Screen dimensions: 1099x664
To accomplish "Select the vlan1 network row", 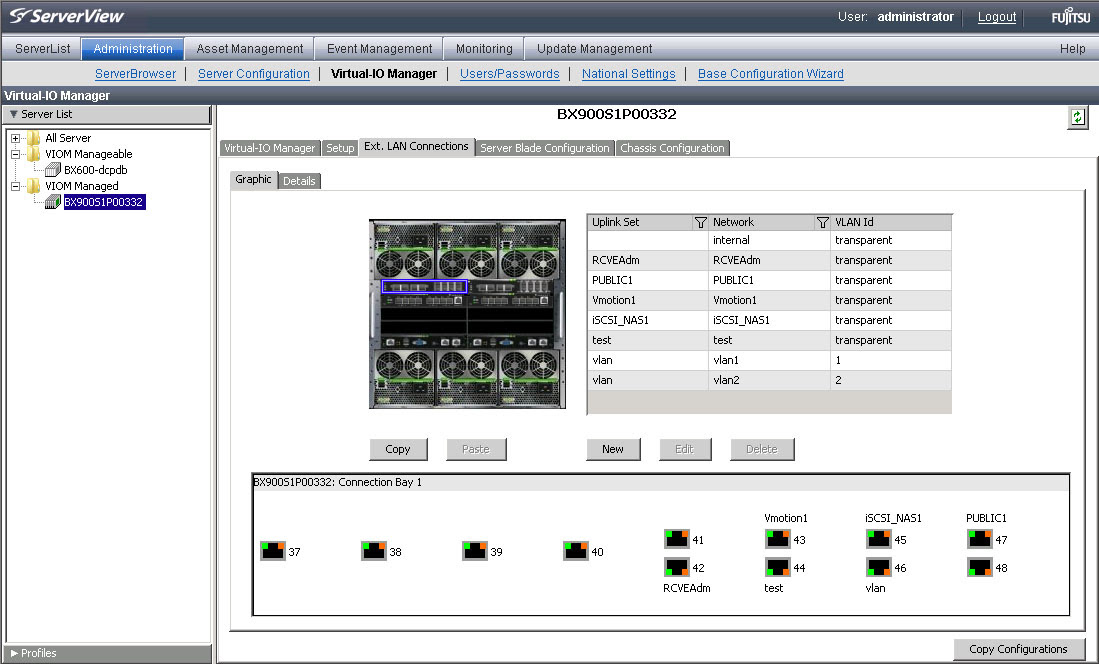I will pyautogui.click(x=769, y=360).
